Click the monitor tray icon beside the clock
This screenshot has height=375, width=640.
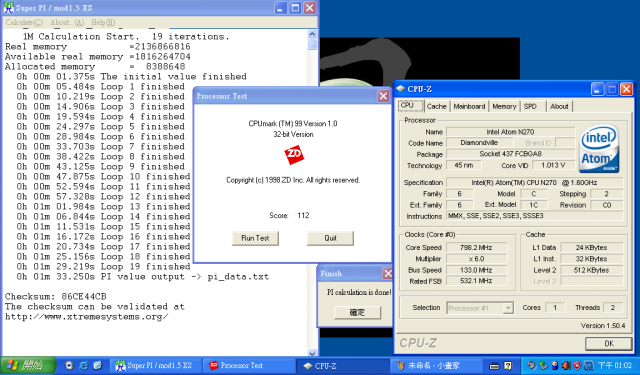click(x=589, y=365)
